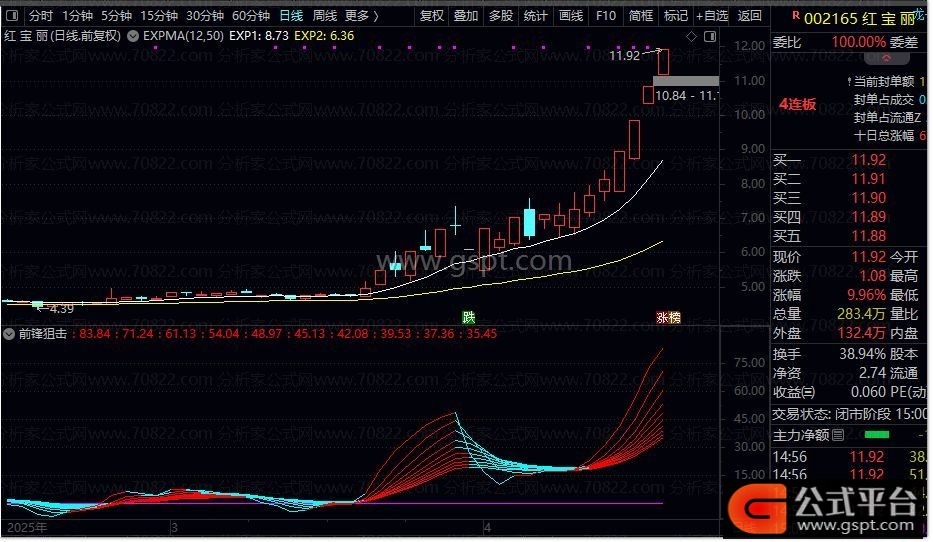Click 现价 value 11.92
This screenshot has height=542, width=933.
tap(868, 257)
